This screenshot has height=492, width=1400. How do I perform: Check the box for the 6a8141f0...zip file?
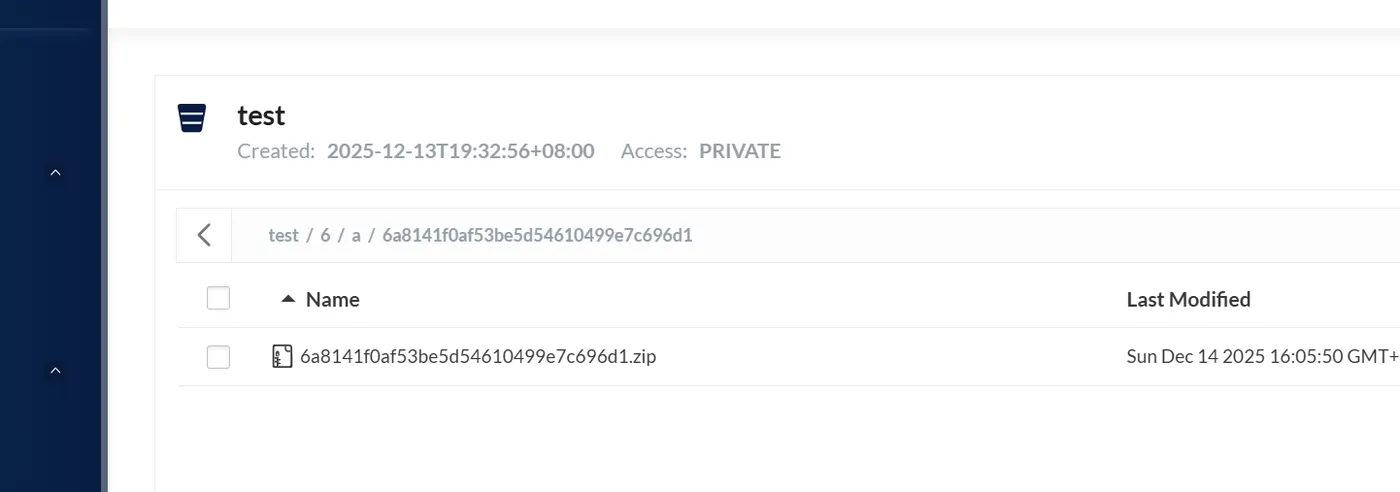tap(218, 357)
